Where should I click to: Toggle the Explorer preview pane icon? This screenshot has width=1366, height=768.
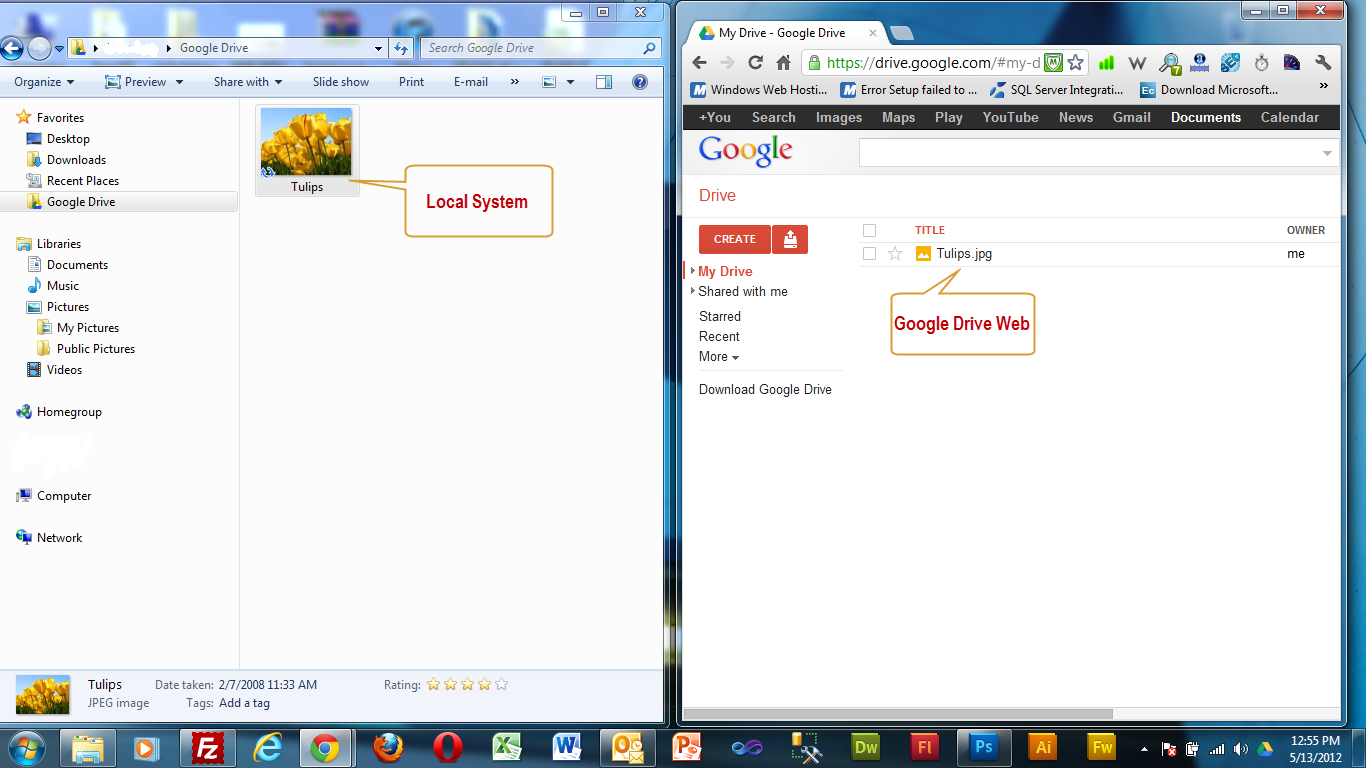coord(604,82)
